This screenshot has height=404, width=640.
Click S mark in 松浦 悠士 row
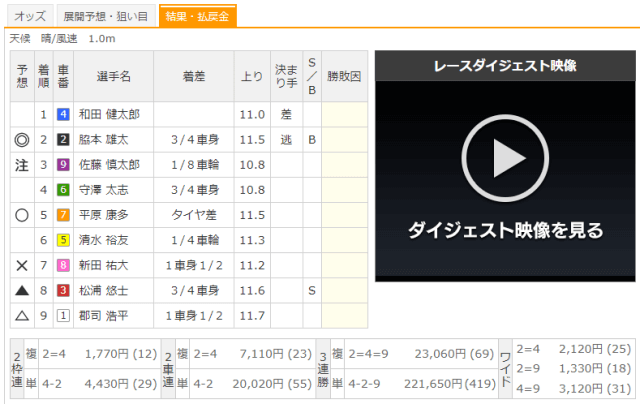[x=312, y=291]
